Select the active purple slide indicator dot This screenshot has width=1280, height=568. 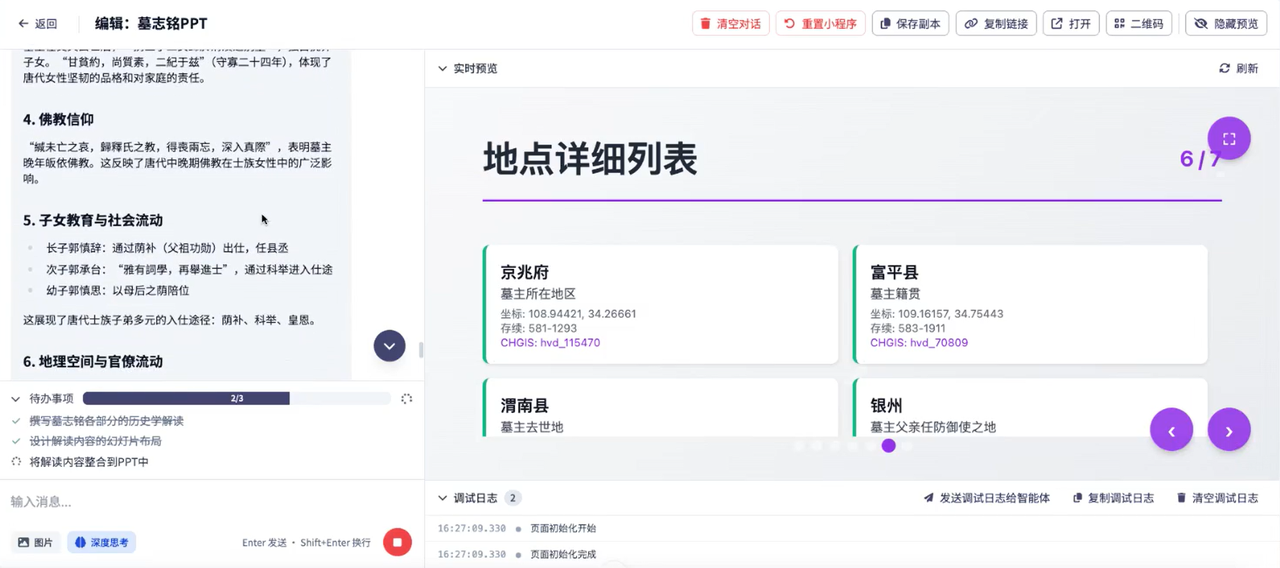tap(888, 446)
